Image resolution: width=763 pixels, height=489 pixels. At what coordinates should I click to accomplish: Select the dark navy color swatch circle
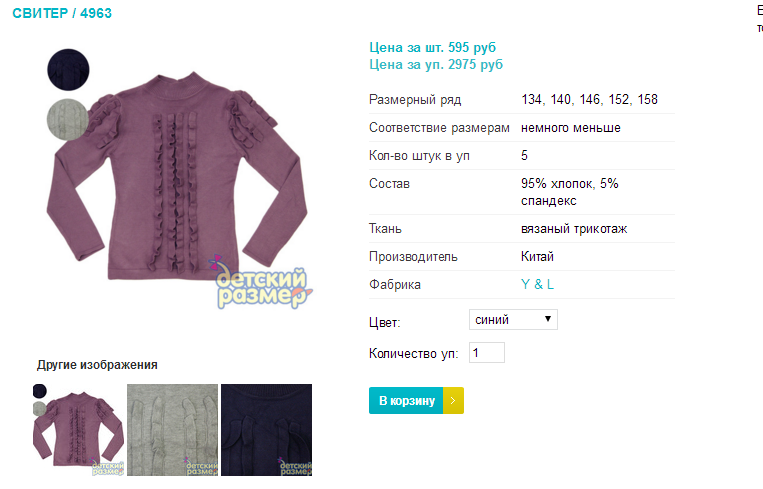[x=68, y=70]
